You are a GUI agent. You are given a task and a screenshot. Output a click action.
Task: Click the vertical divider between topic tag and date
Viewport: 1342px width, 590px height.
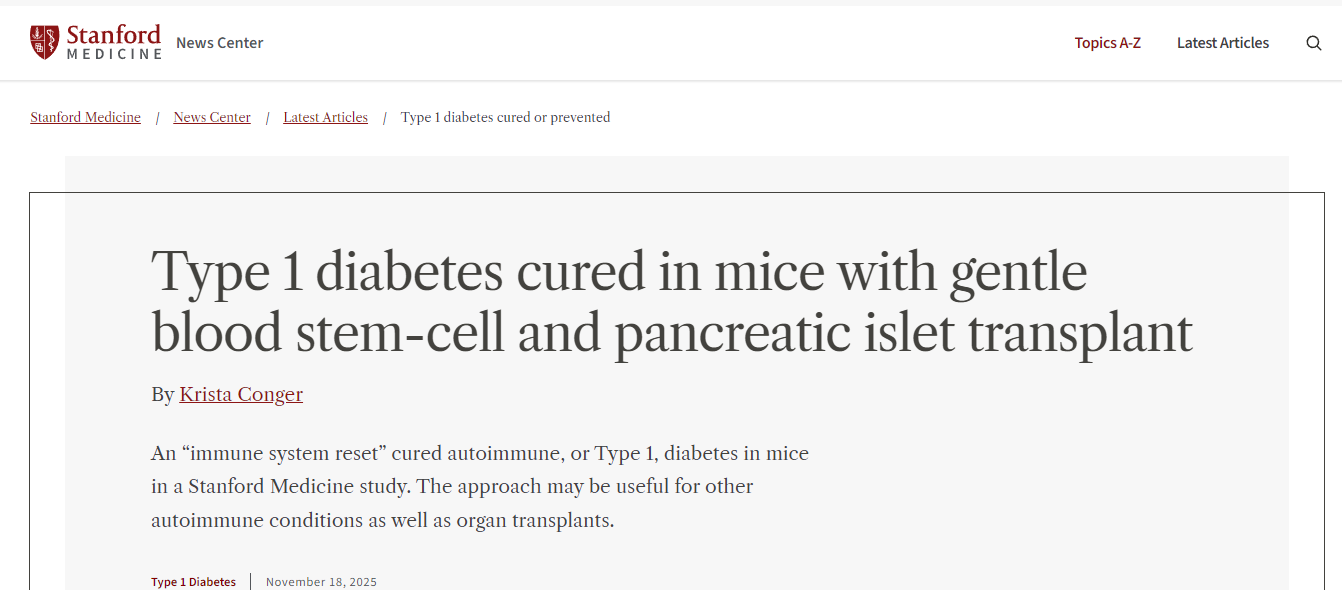point(251,582)
